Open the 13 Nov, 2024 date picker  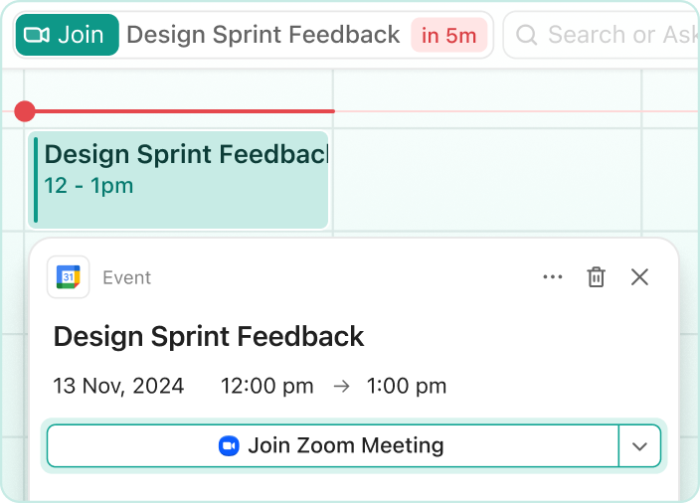pos(119,386)
